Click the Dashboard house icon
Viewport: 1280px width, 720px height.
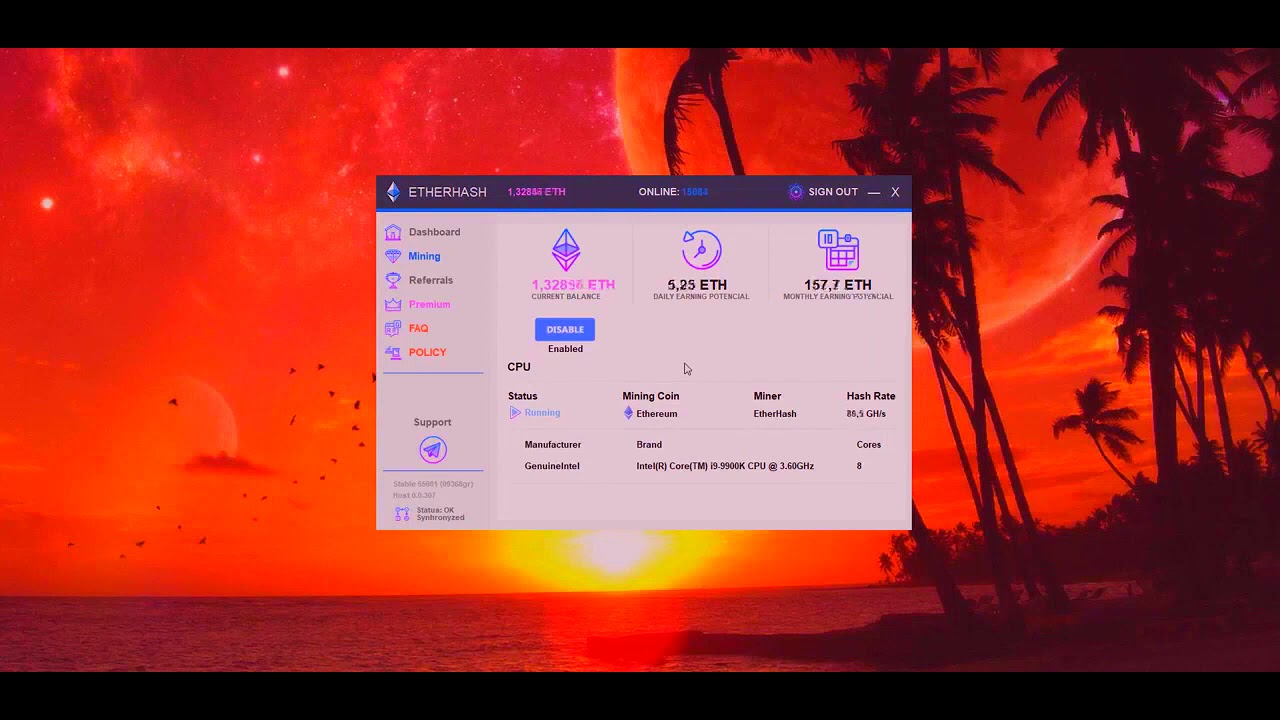point(393,232)
